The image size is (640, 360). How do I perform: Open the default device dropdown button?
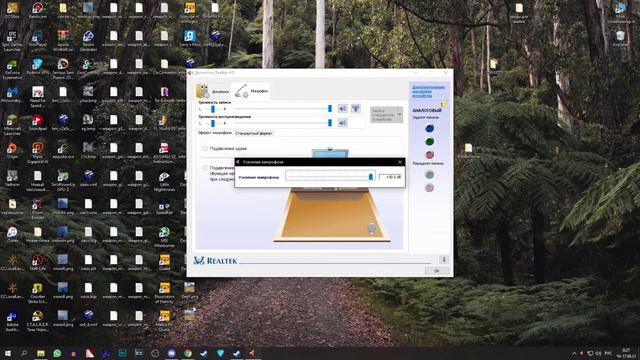387,115
